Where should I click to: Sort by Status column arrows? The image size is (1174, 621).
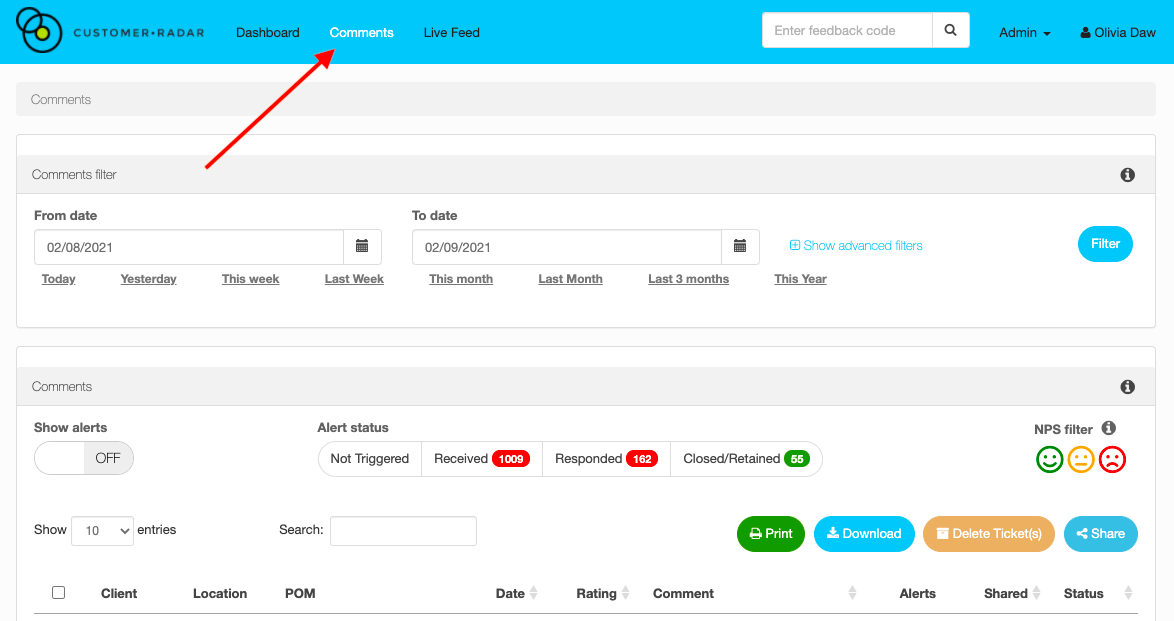[1128, 593]
